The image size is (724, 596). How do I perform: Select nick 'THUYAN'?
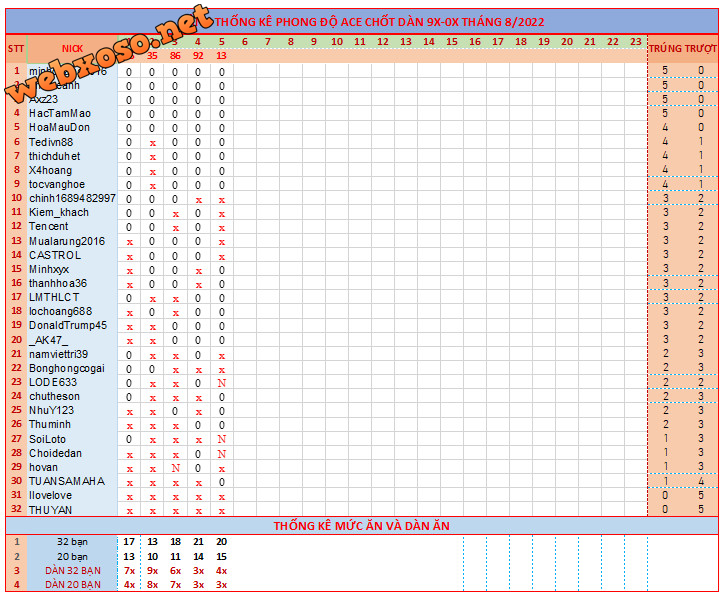[x=50, y=510]
